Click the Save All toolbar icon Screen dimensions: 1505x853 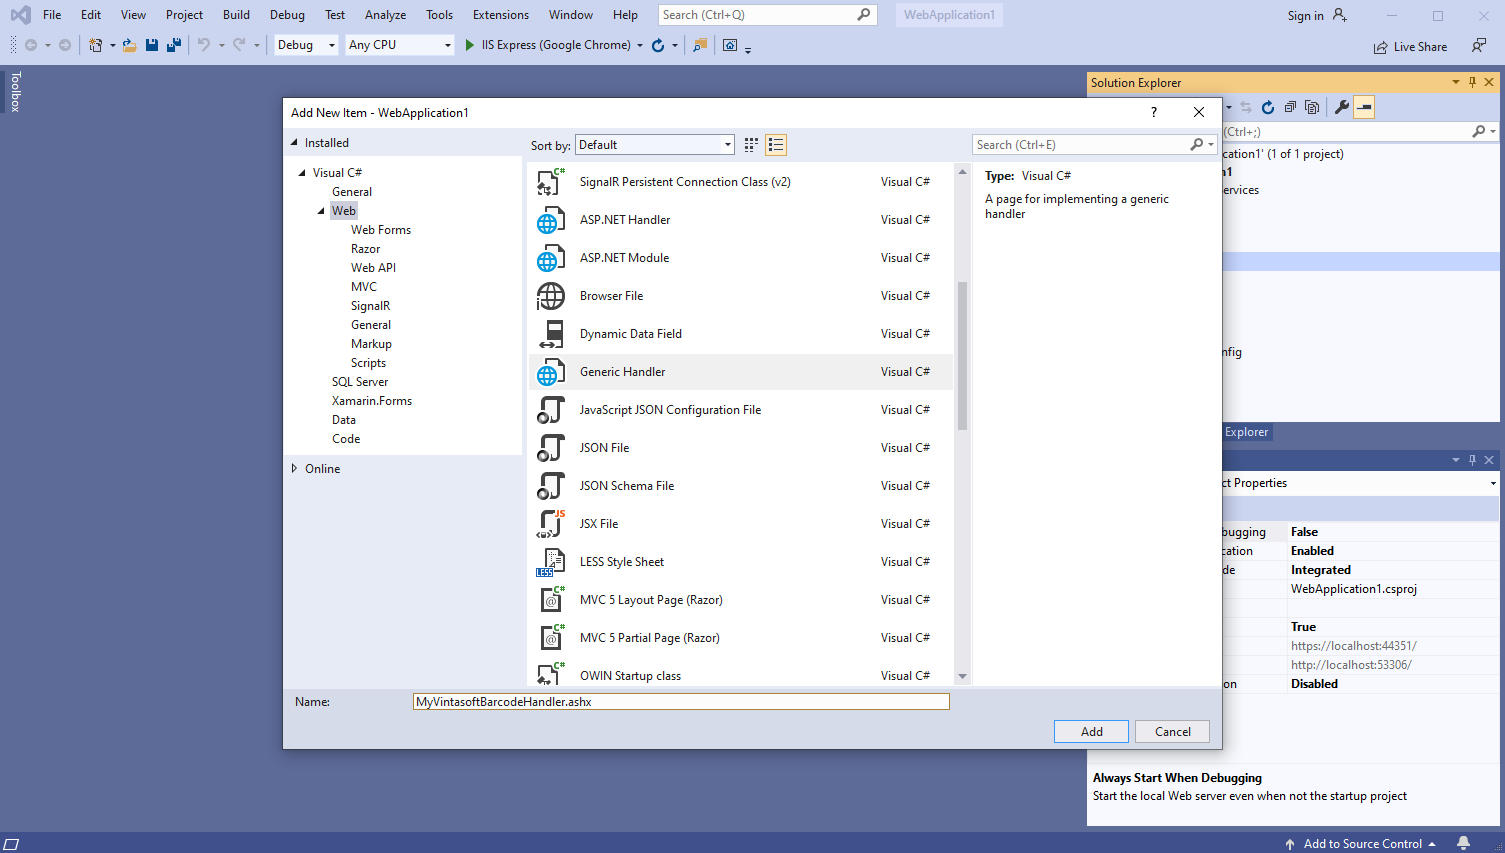tap(173, 45)
